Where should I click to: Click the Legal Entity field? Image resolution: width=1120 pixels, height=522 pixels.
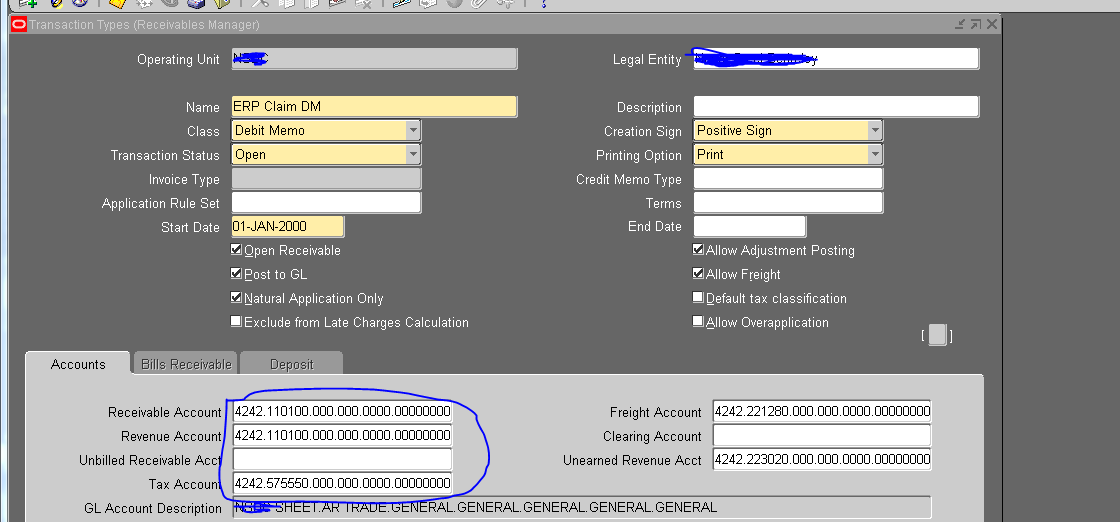(x=836, y=59)
